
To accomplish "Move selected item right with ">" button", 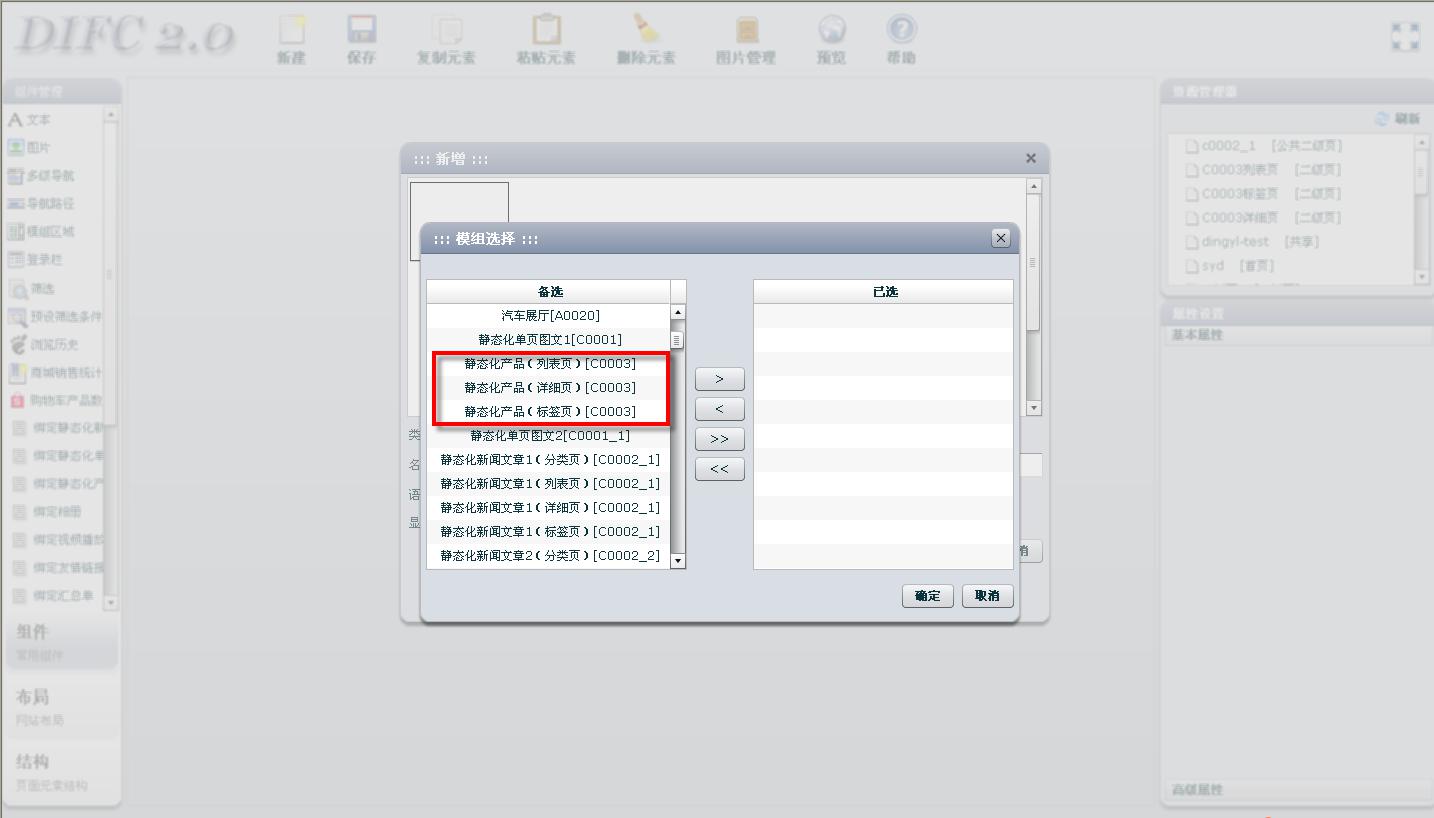I will pyautogui.click(x=719, y=379).
